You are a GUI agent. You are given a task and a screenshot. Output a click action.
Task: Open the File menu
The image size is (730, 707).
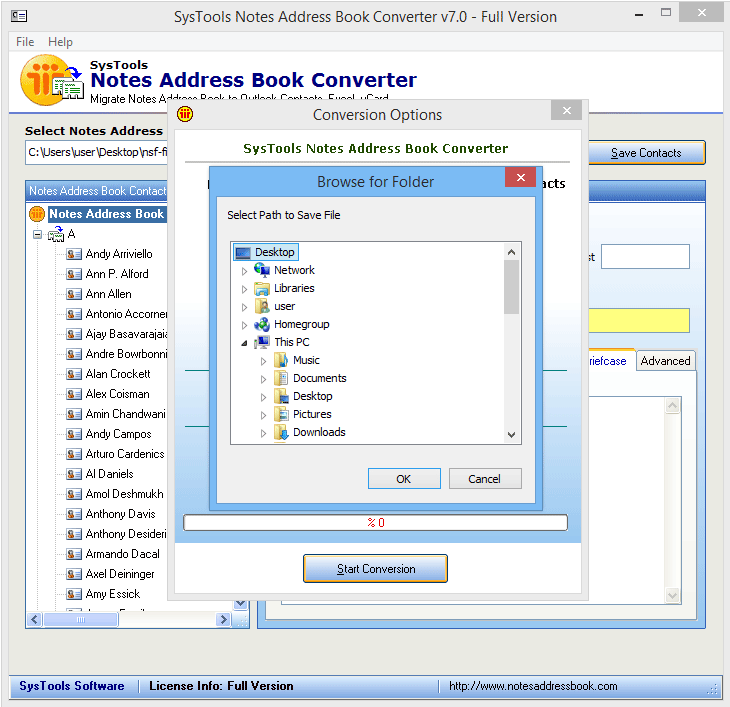(25, 42)
